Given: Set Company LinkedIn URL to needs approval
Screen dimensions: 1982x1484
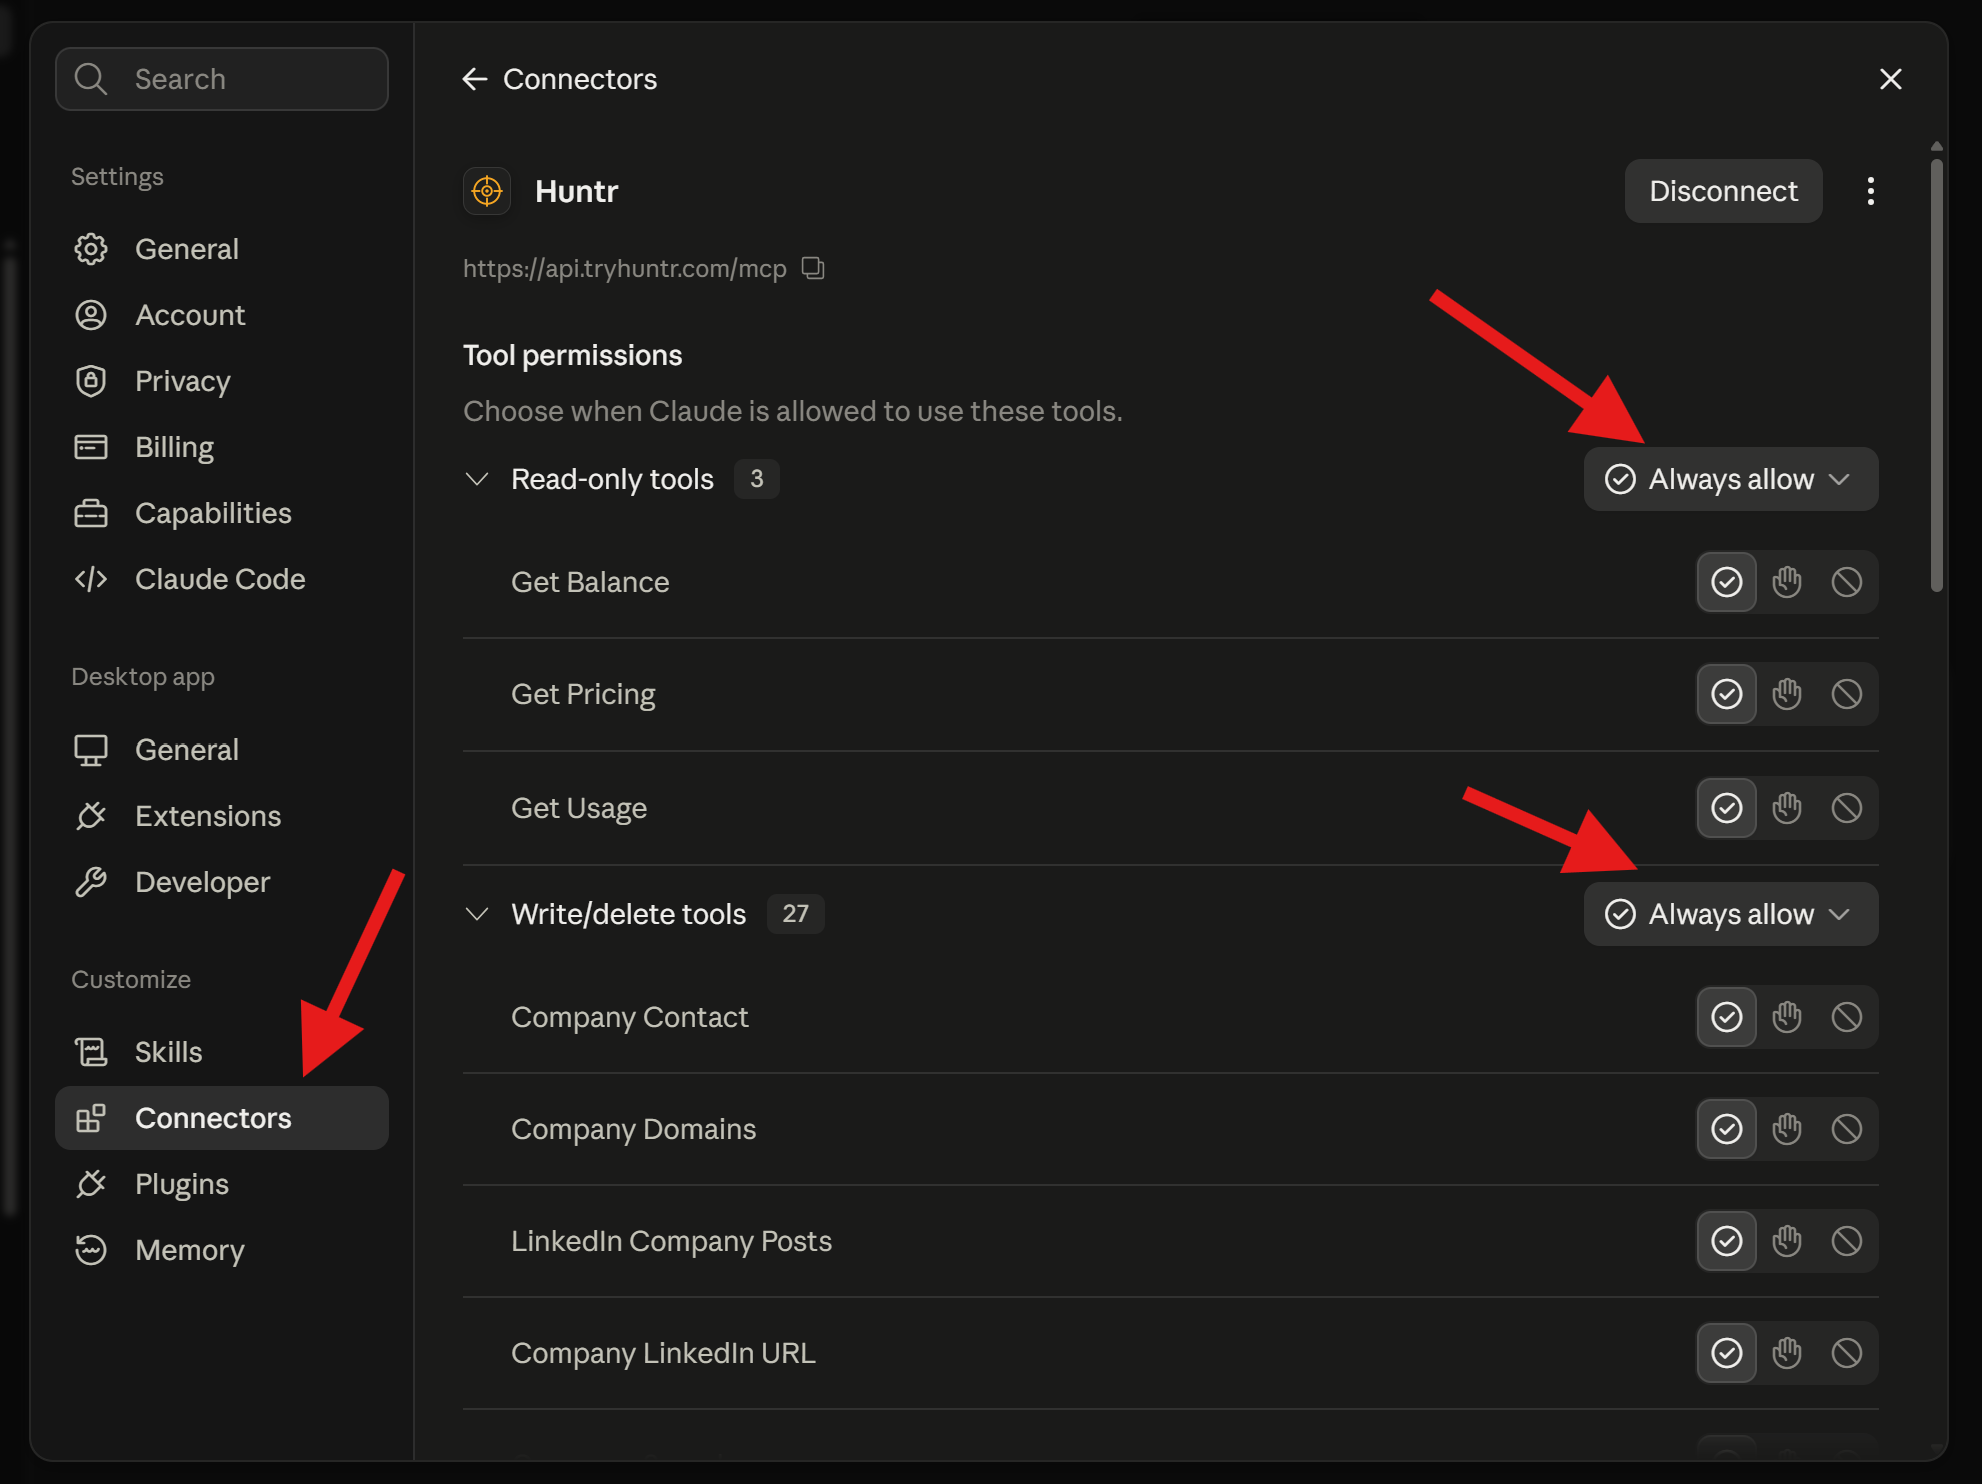Looking at the screenshot, I should point(1787,1353).
